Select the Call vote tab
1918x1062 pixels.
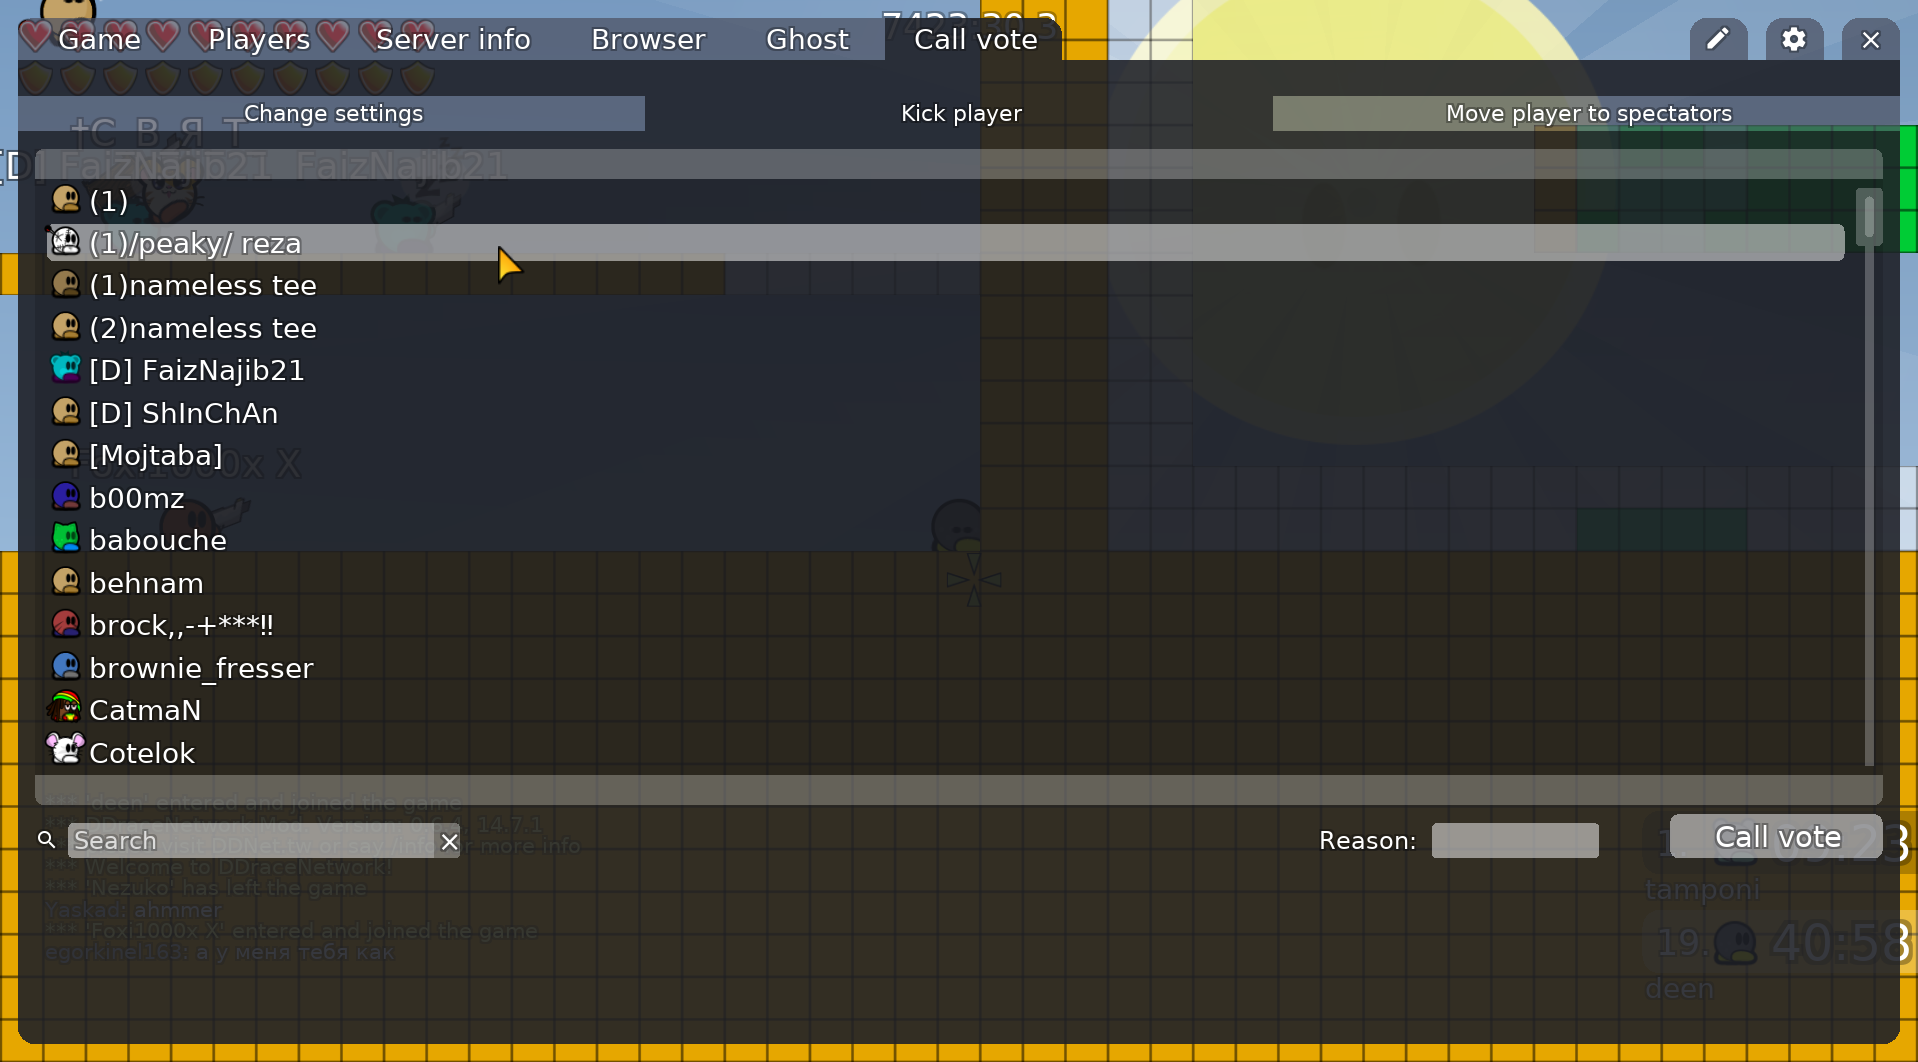(976, 40)
